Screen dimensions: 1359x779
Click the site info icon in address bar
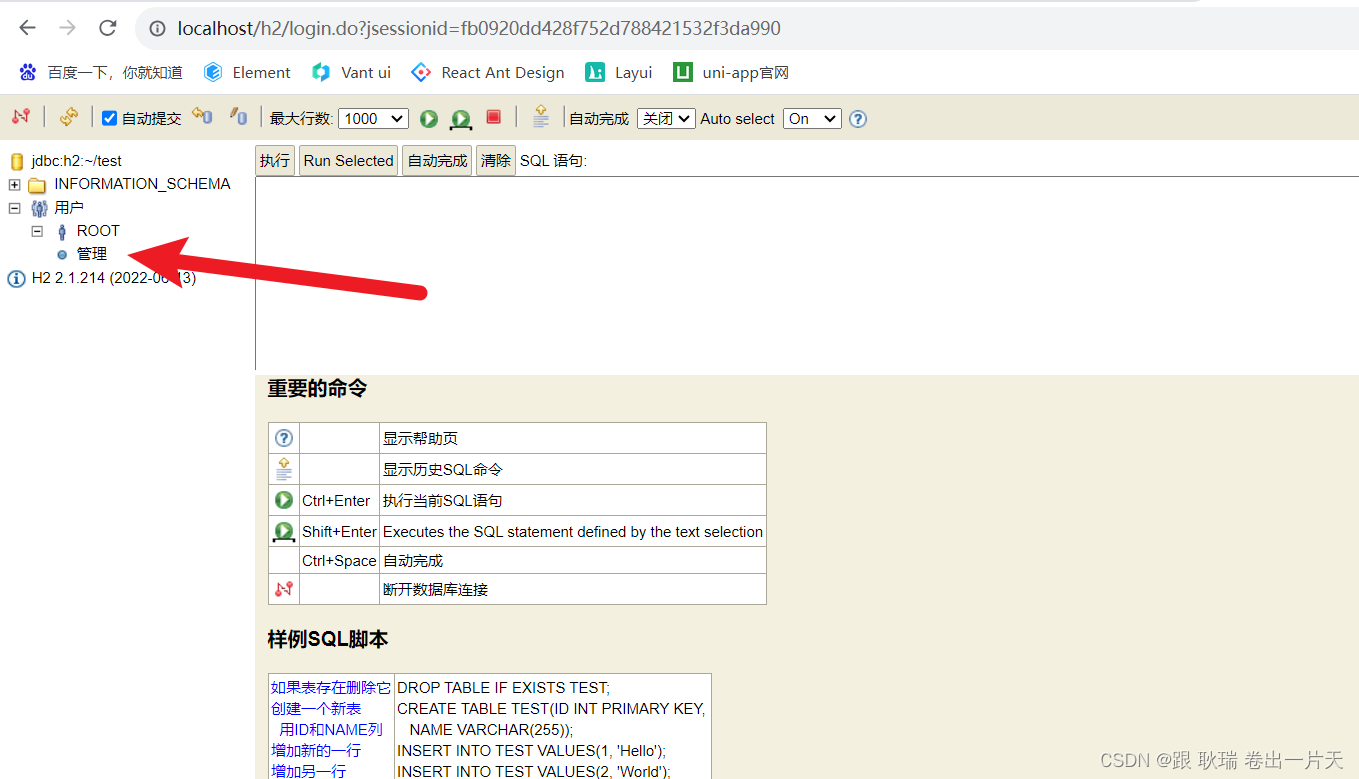[x=157, y=29]
